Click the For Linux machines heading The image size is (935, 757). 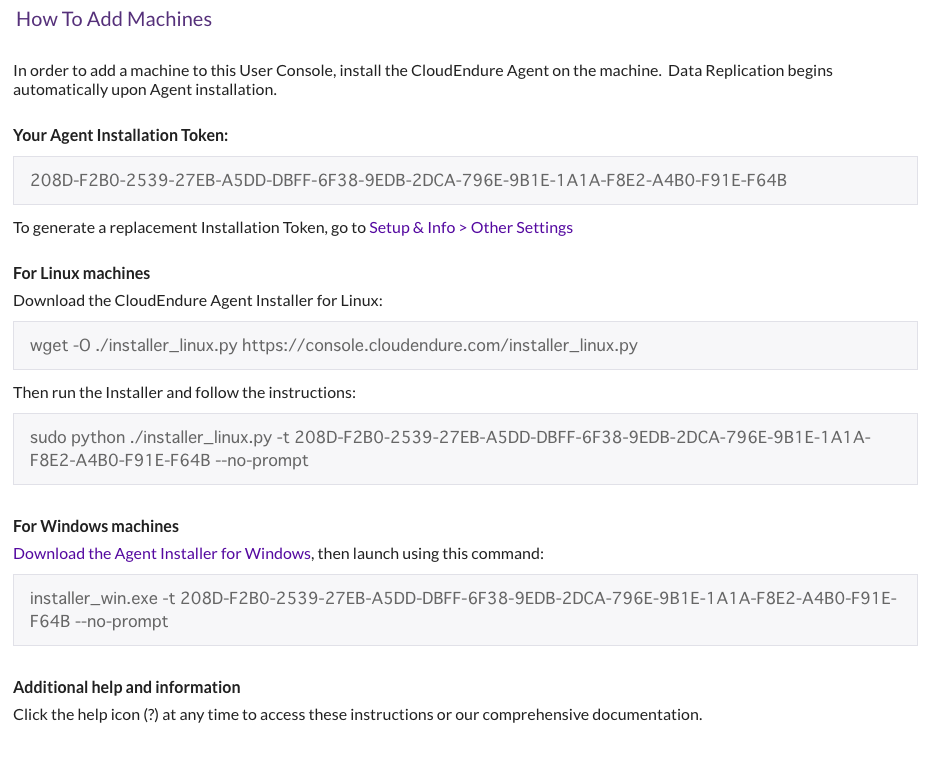point(82,273)
